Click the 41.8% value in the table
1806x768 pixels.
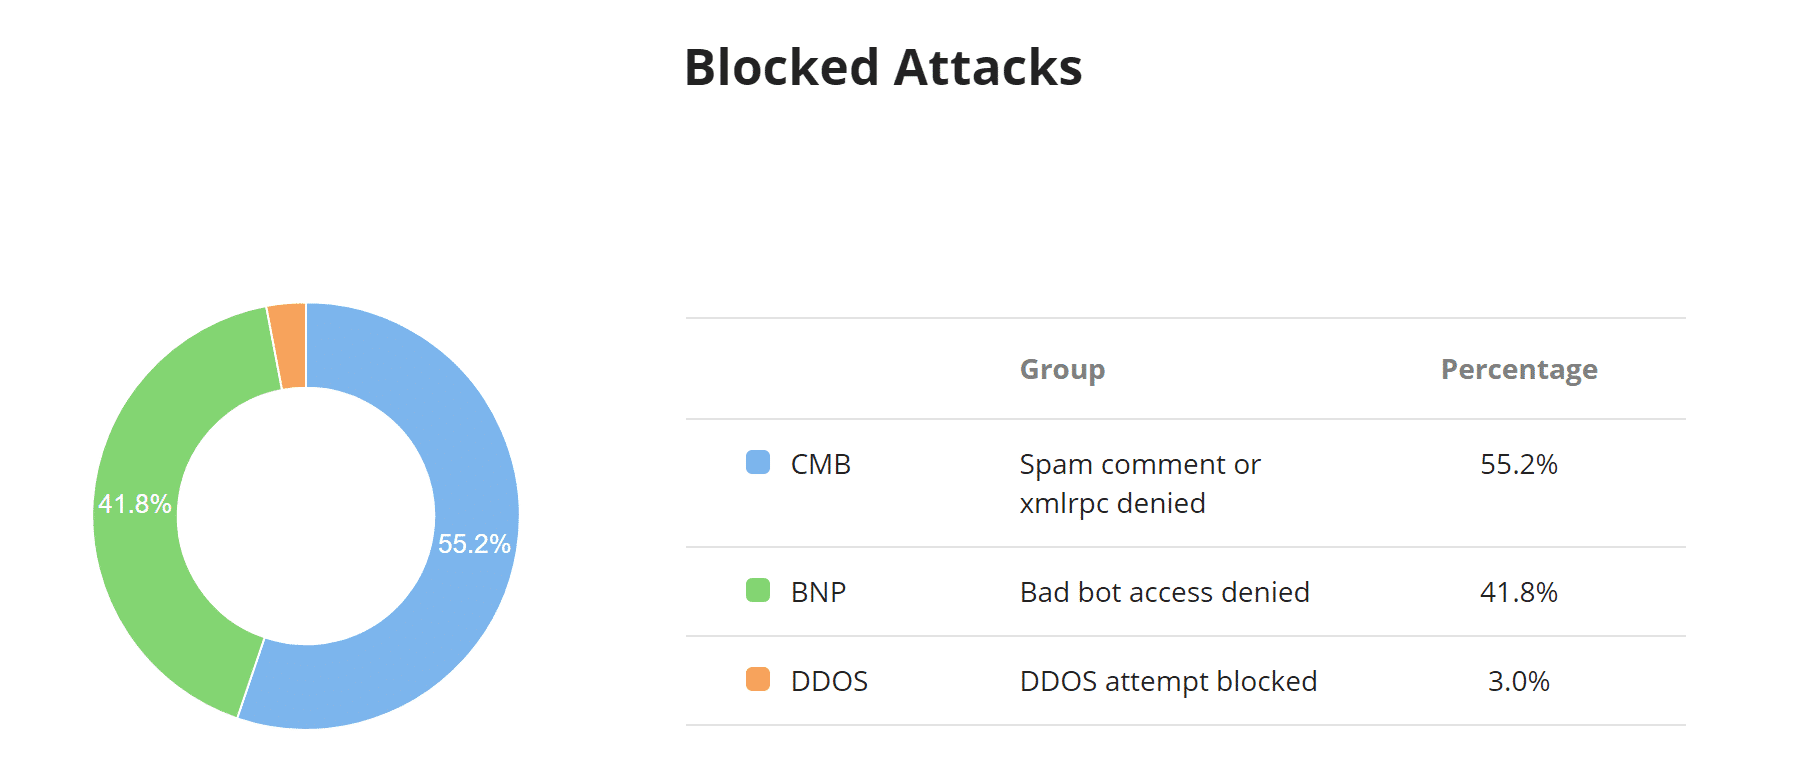tap(1518, 592)
